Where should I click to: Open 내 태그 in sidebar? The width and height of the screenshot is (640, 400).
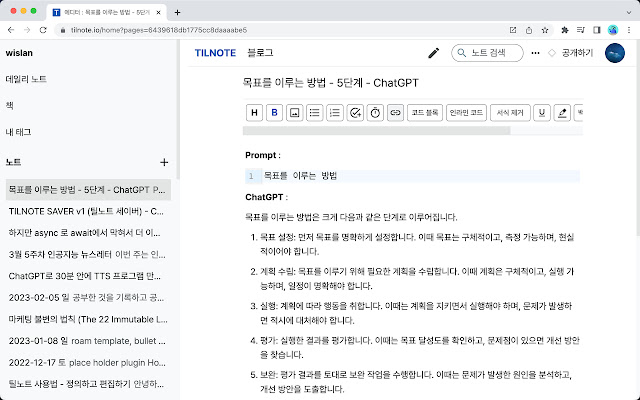[18, 132]
